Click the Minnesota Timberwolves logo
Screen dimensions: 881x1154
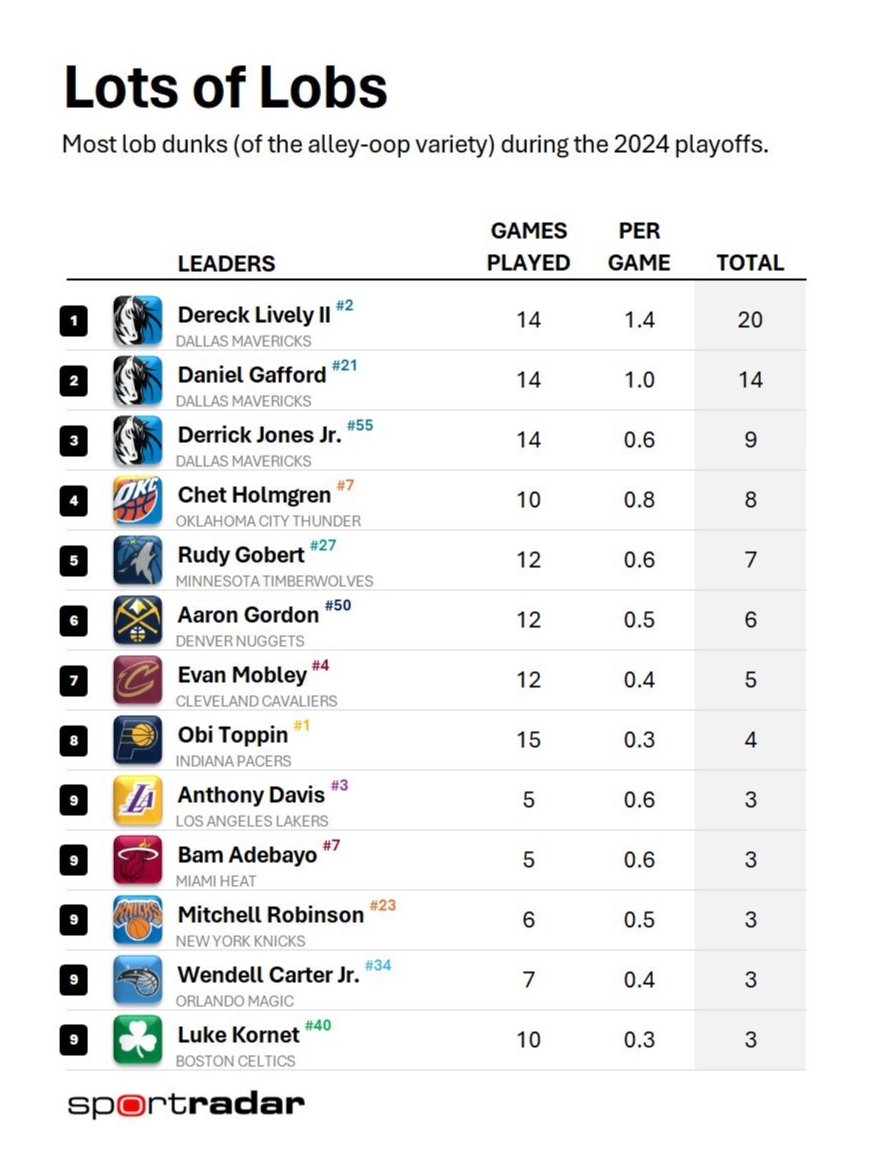[137, 560]
